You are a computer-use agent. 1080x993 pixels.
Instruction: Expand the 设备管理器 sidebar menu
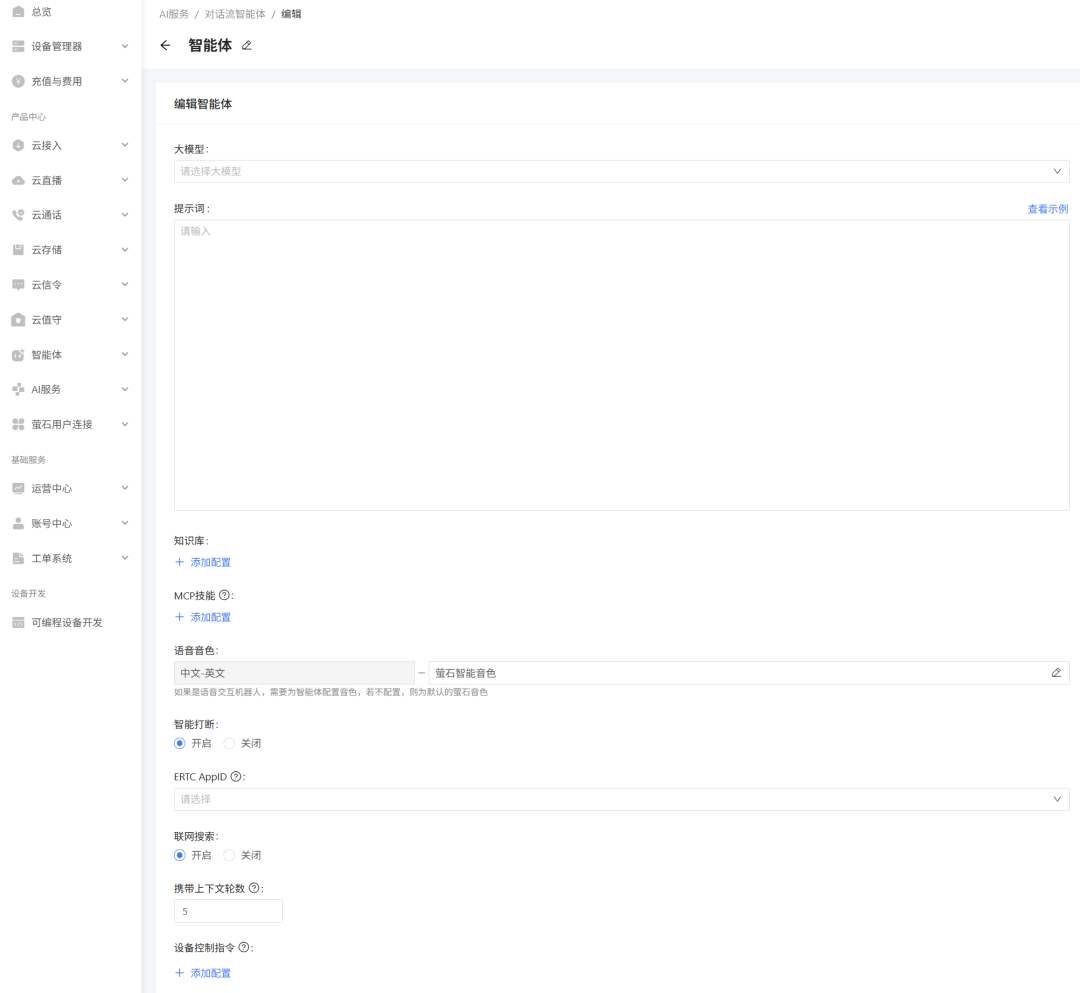(x=70, y=46)
